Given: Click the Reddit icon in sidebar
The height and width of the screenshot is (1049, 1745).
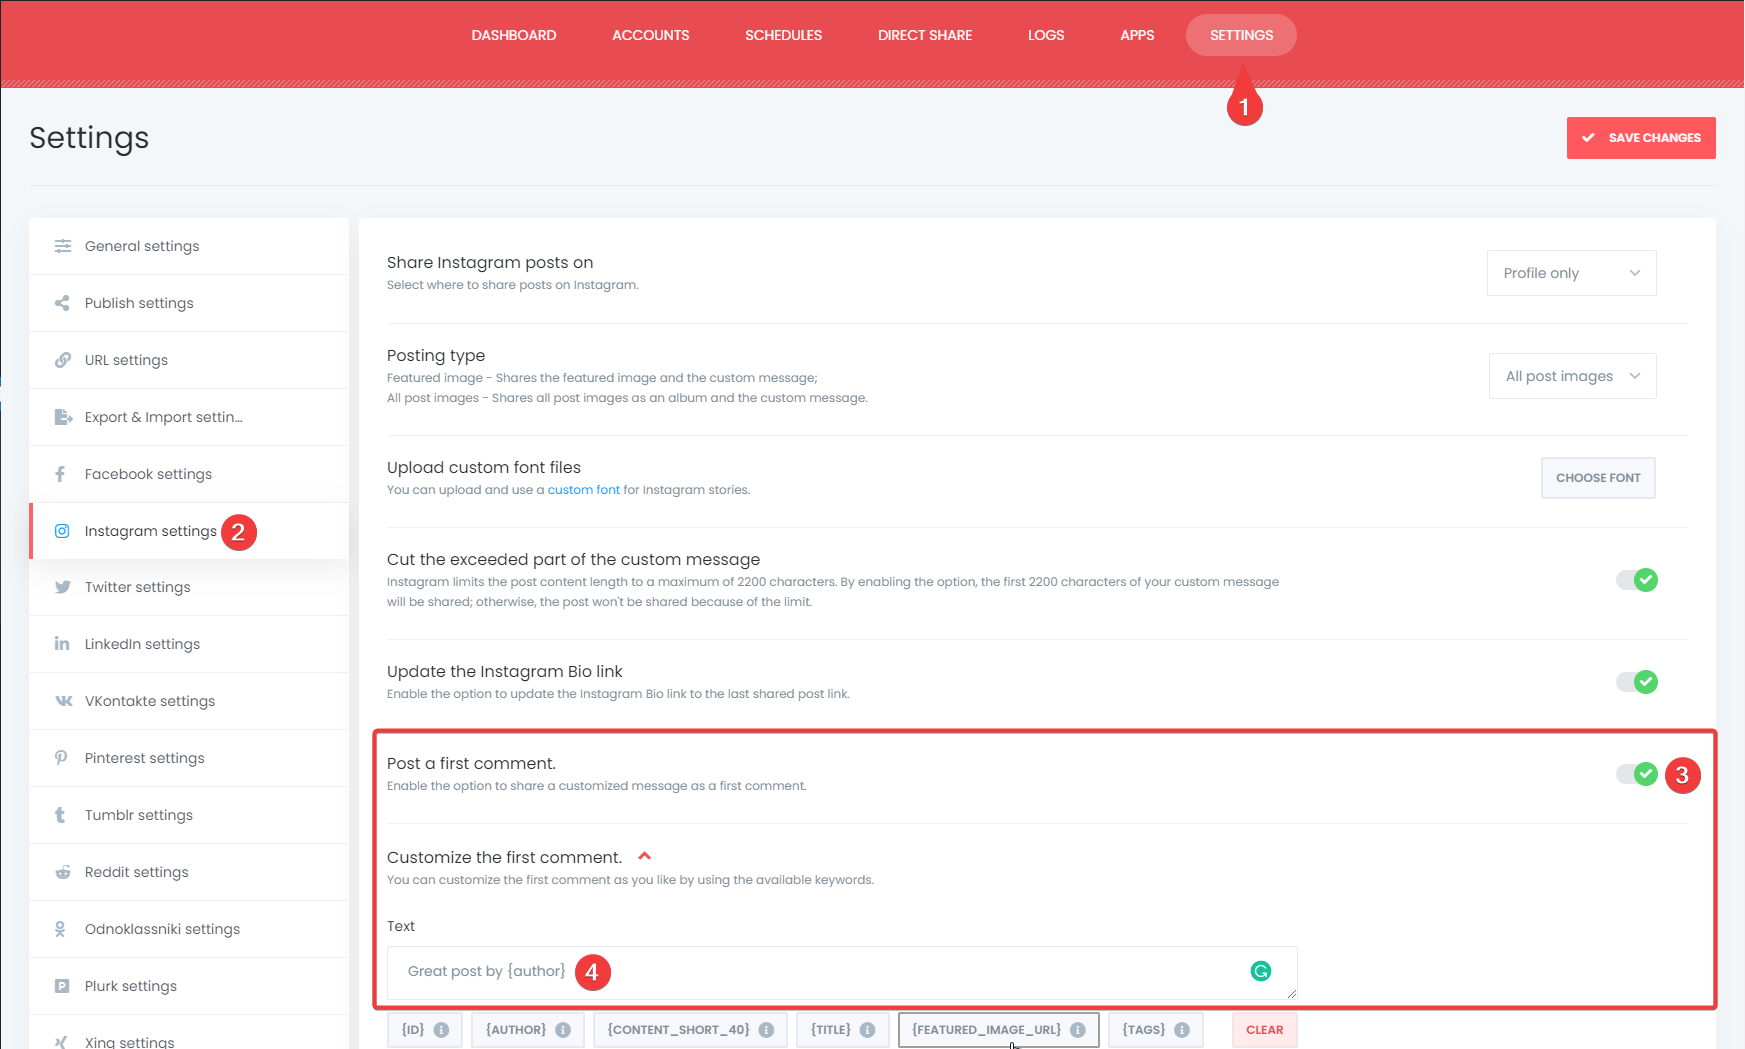Looking at the screenshot, I should [62, 872].
